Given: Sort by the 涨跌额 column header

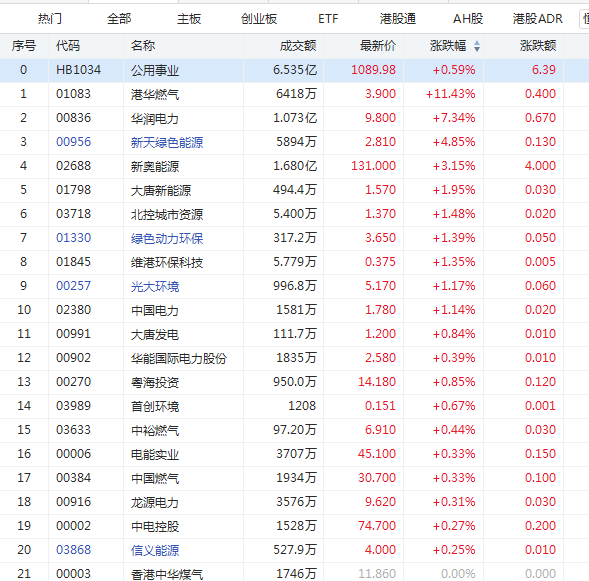Looking at the screenshot, I should click(x=538, y=46).
